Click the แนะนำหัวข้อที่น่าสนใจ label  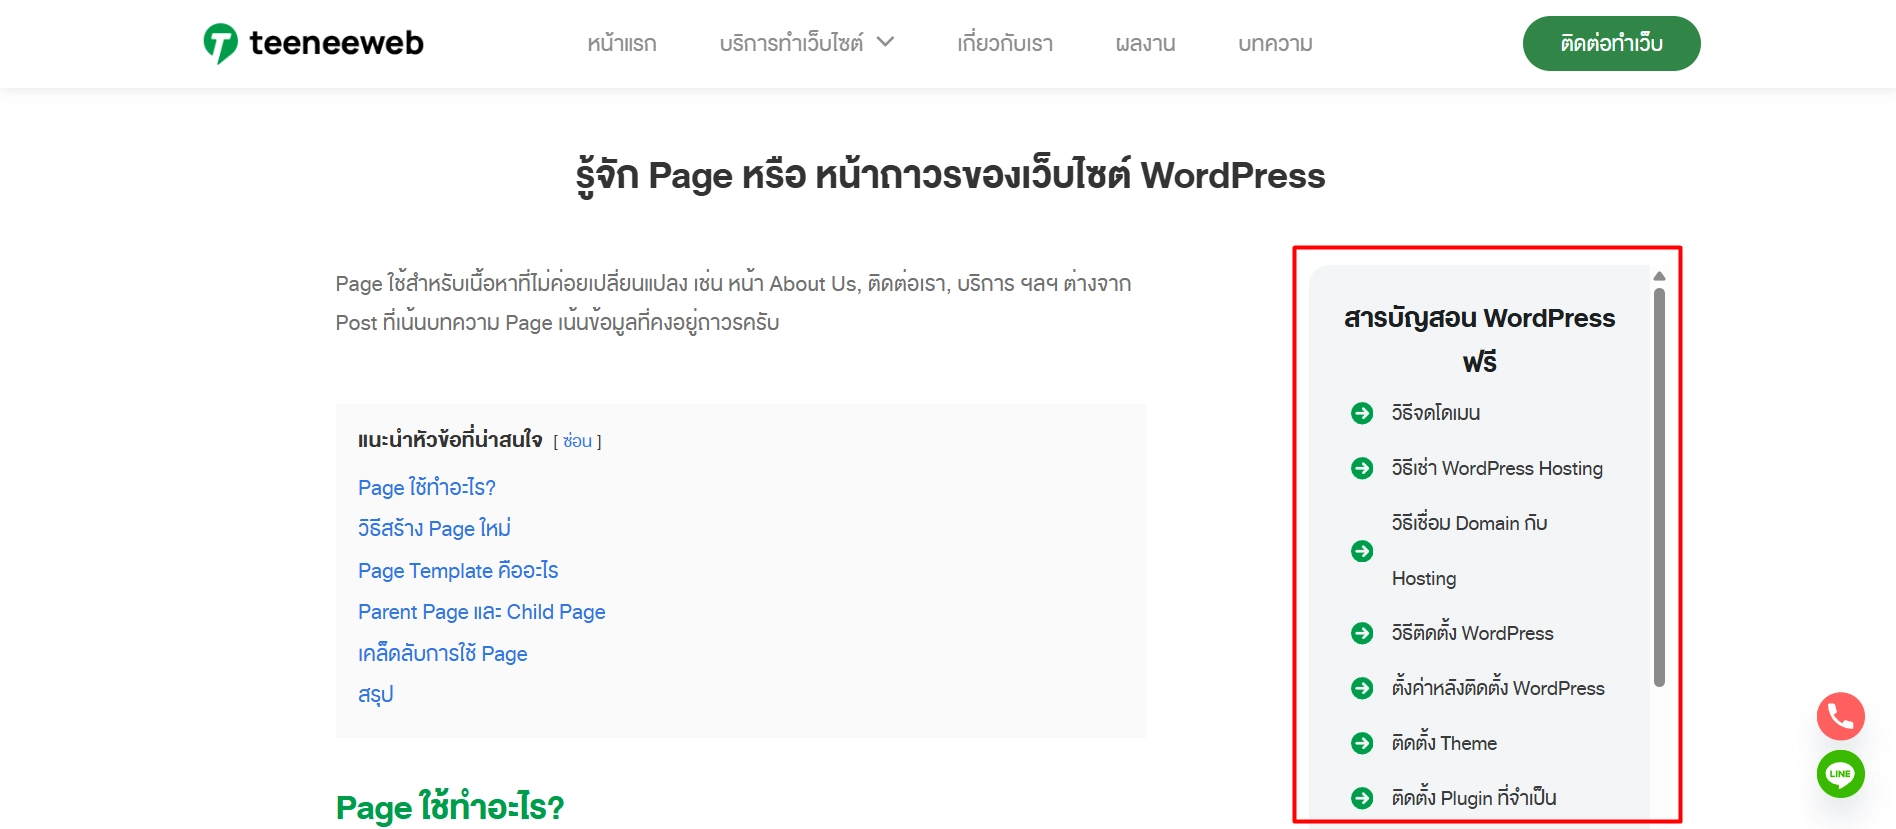click(450, 440)
